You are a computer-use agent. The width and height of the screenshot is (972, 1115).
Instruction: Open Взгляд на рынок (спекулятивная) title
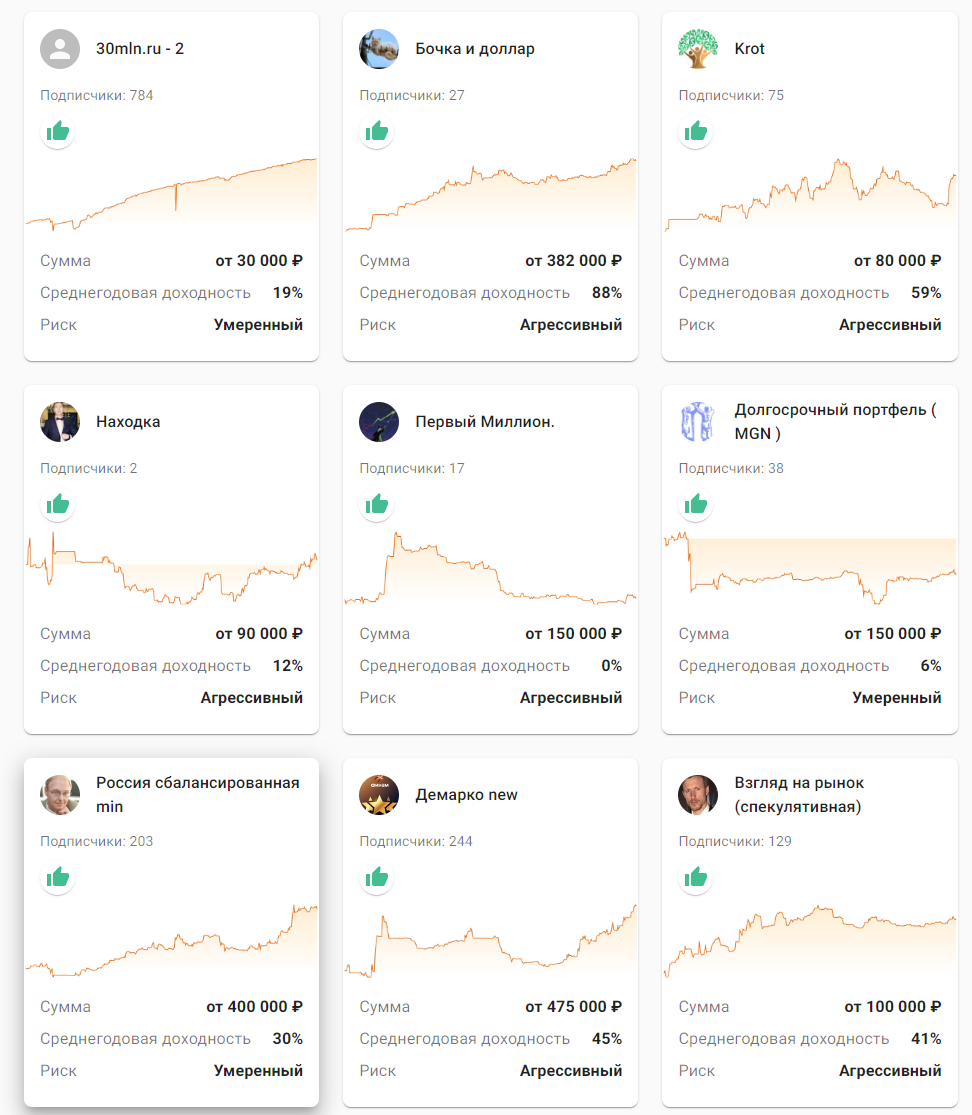pos(798,794)
